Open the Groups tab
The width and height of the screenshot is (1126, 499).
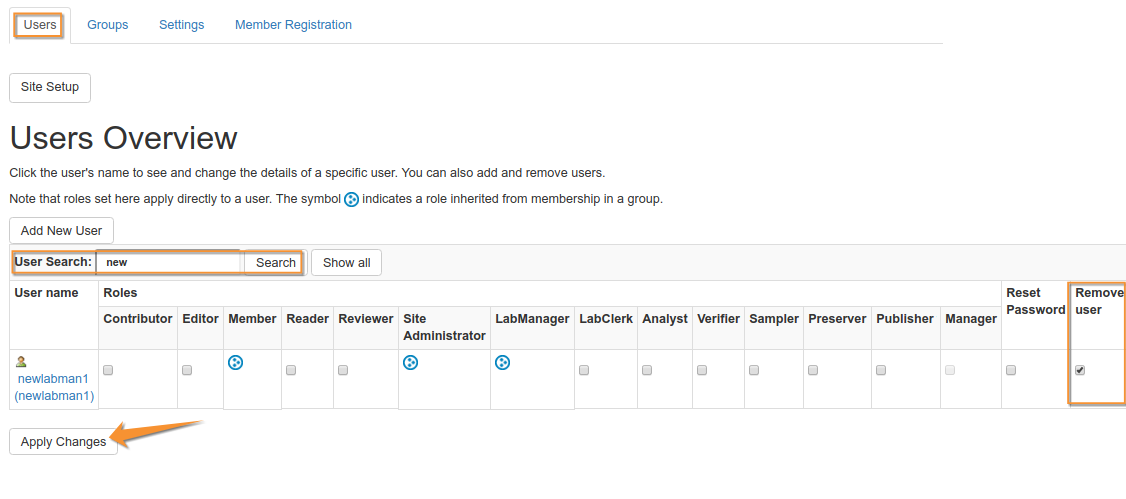(107, 25)
